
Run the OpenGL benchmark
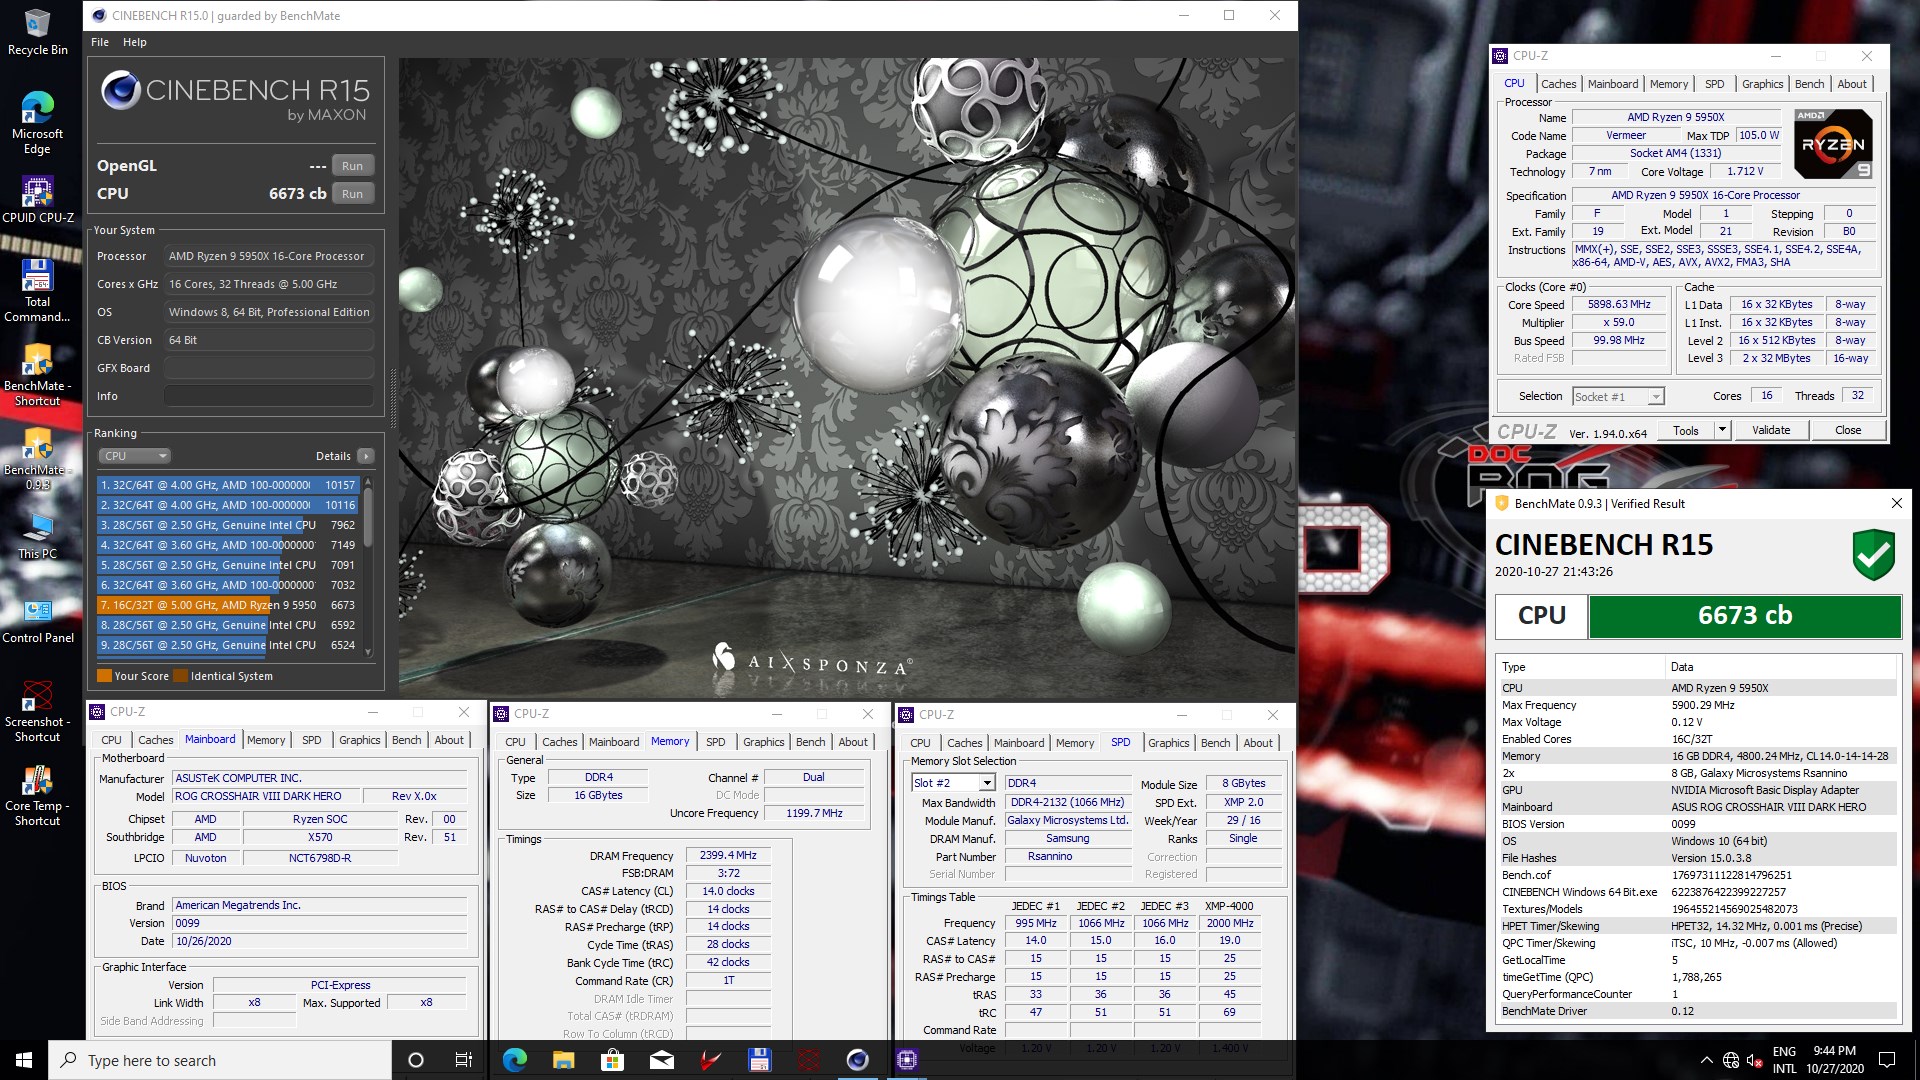(352, 166)
